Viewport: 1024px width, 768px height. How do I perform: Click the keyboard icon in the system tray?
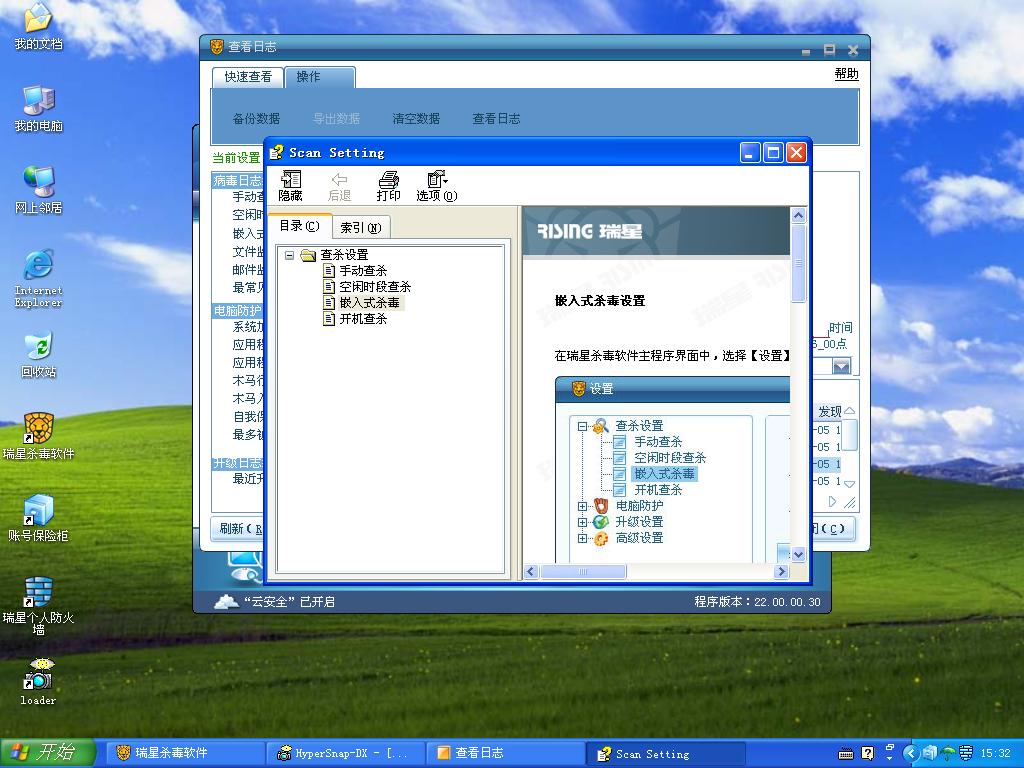click(846, 754)
